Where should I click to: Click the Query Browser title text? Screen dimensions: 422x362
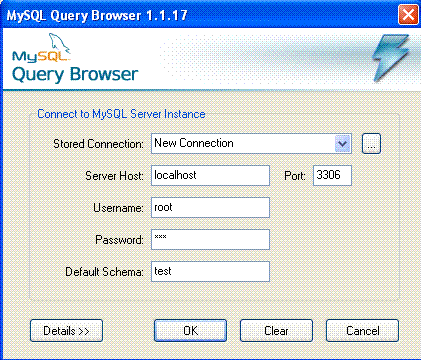coord(75,74)
